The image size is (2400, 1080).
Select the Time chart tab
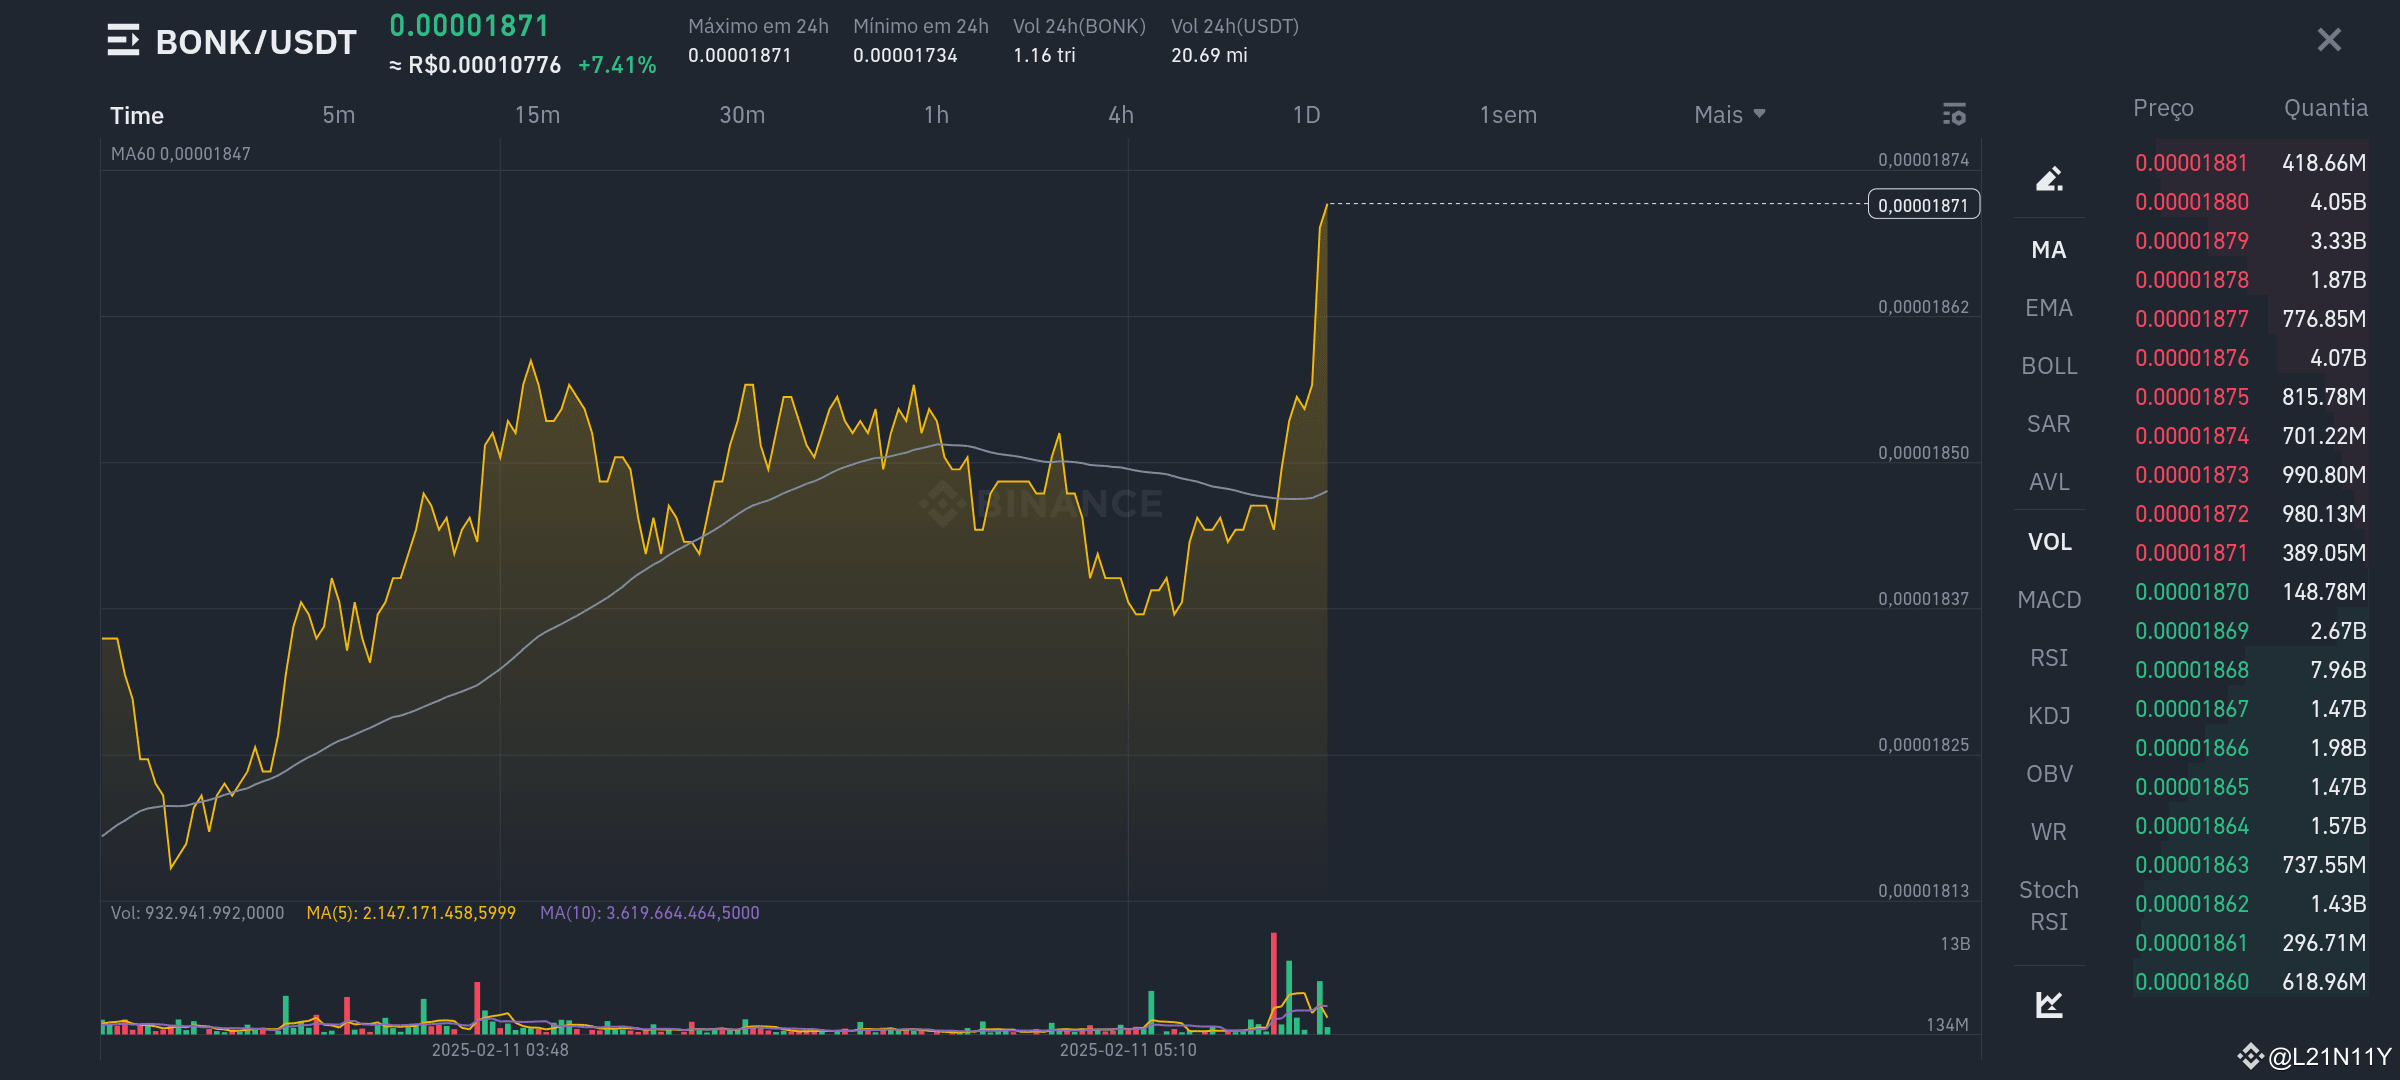coord(136,115)
